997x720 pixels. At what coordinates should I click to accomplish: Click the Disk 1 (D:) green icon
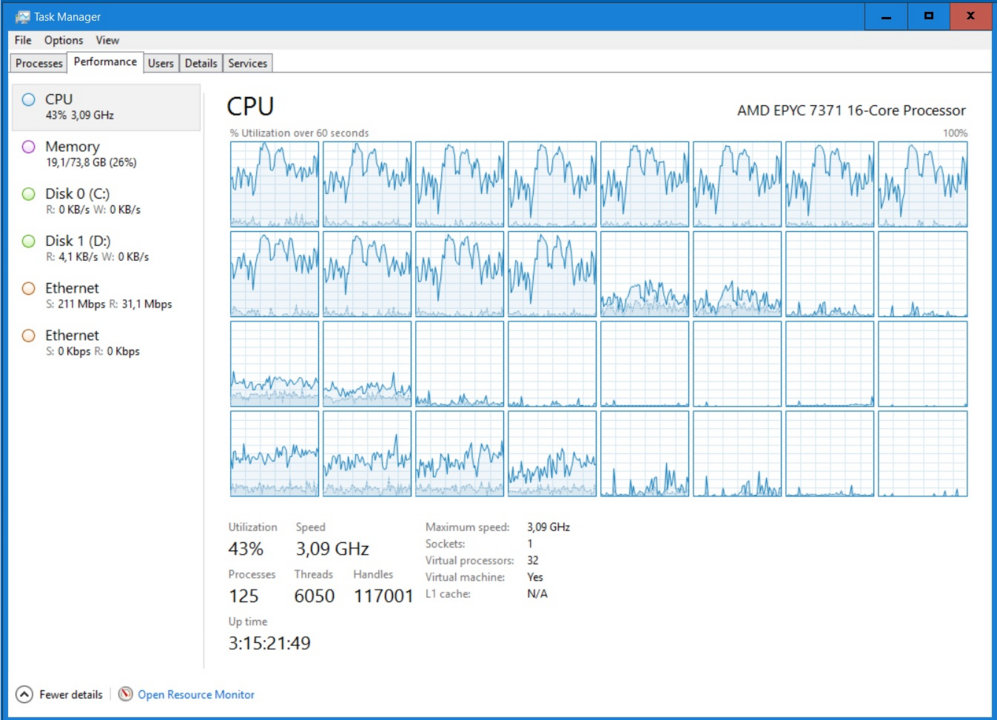click(28, 241)
